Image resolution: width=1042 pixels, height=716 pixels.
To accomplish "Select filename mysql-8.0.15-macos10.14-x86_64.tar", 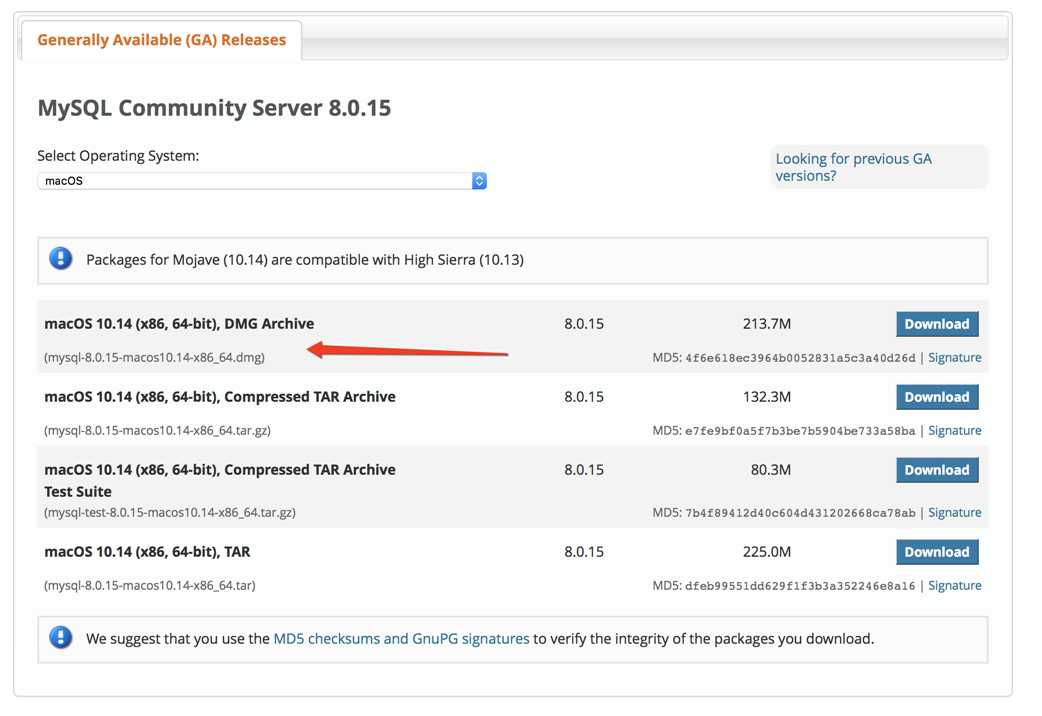I will 150,586.
